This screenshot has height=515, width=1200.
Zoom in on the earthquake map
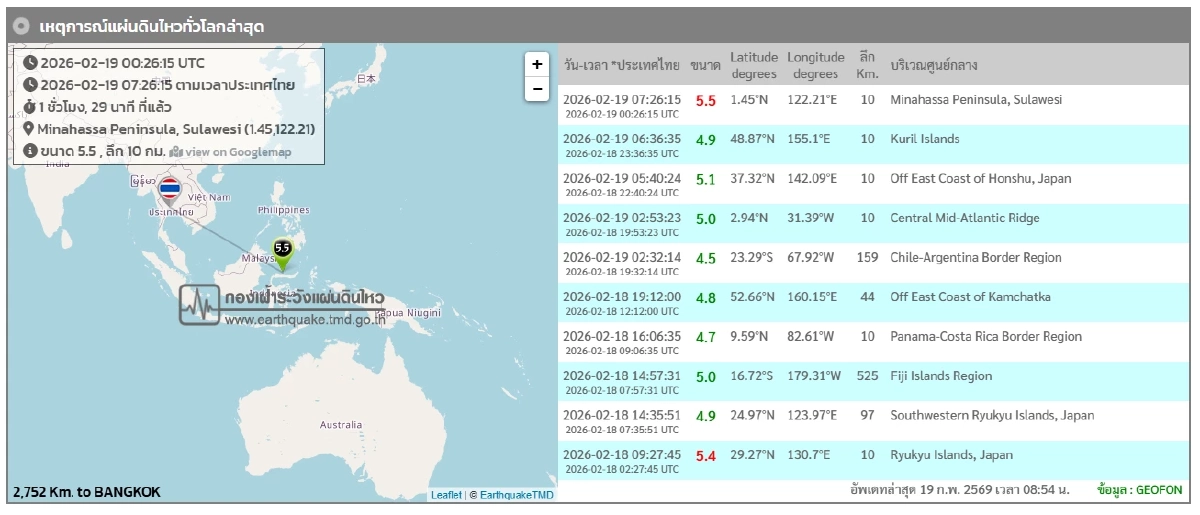[x=537, y=64]
